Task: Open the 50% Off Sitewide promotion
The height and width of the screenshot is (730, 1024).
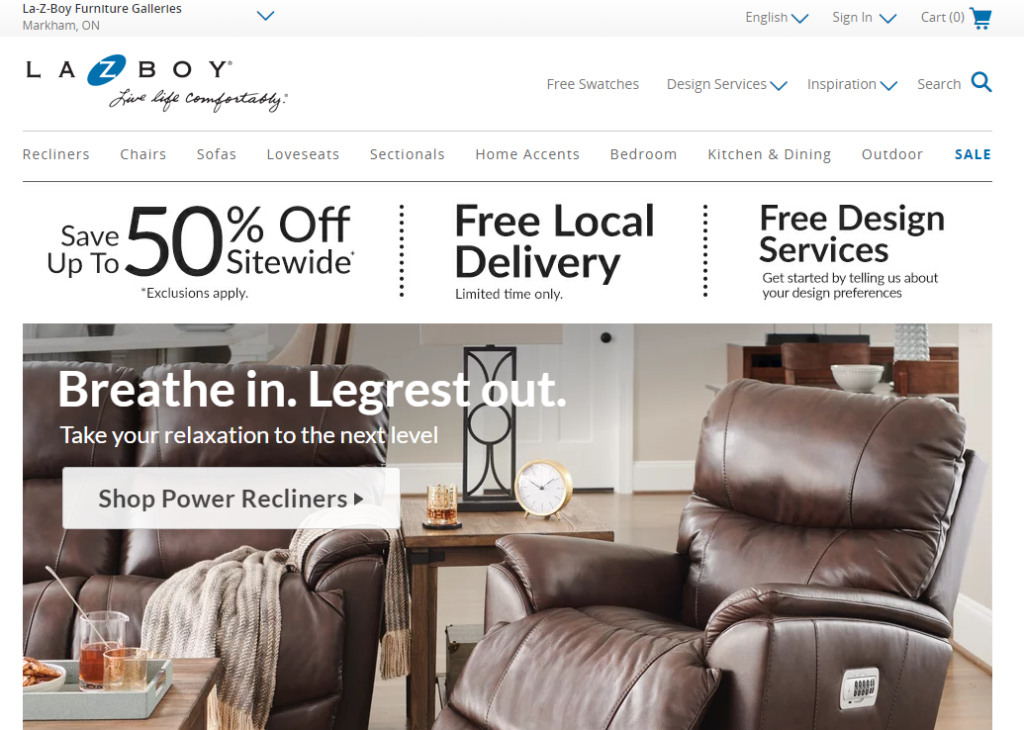Action: (200, 251)
